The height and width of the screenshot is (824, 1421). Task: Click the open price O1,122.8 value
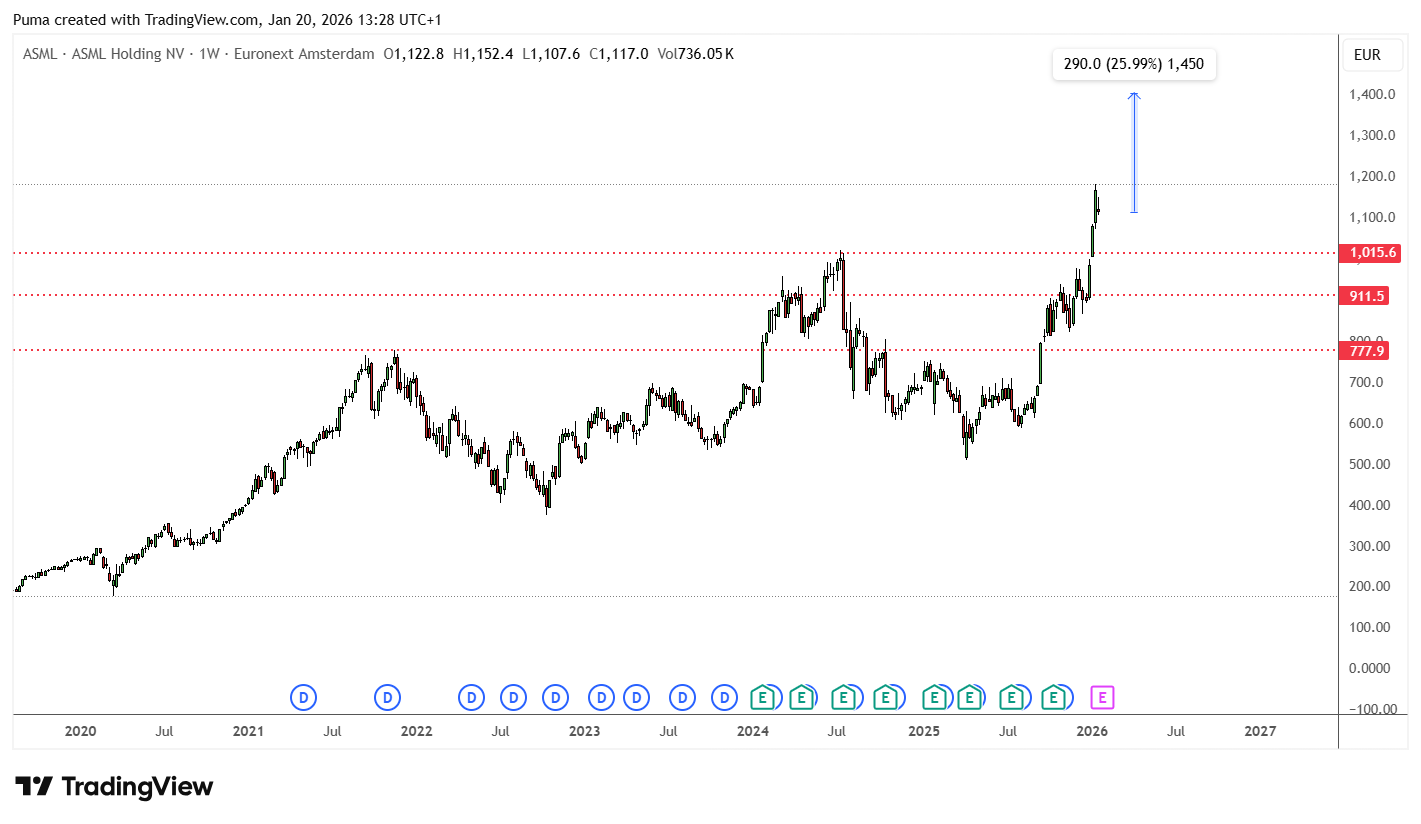tap(414, 54)
